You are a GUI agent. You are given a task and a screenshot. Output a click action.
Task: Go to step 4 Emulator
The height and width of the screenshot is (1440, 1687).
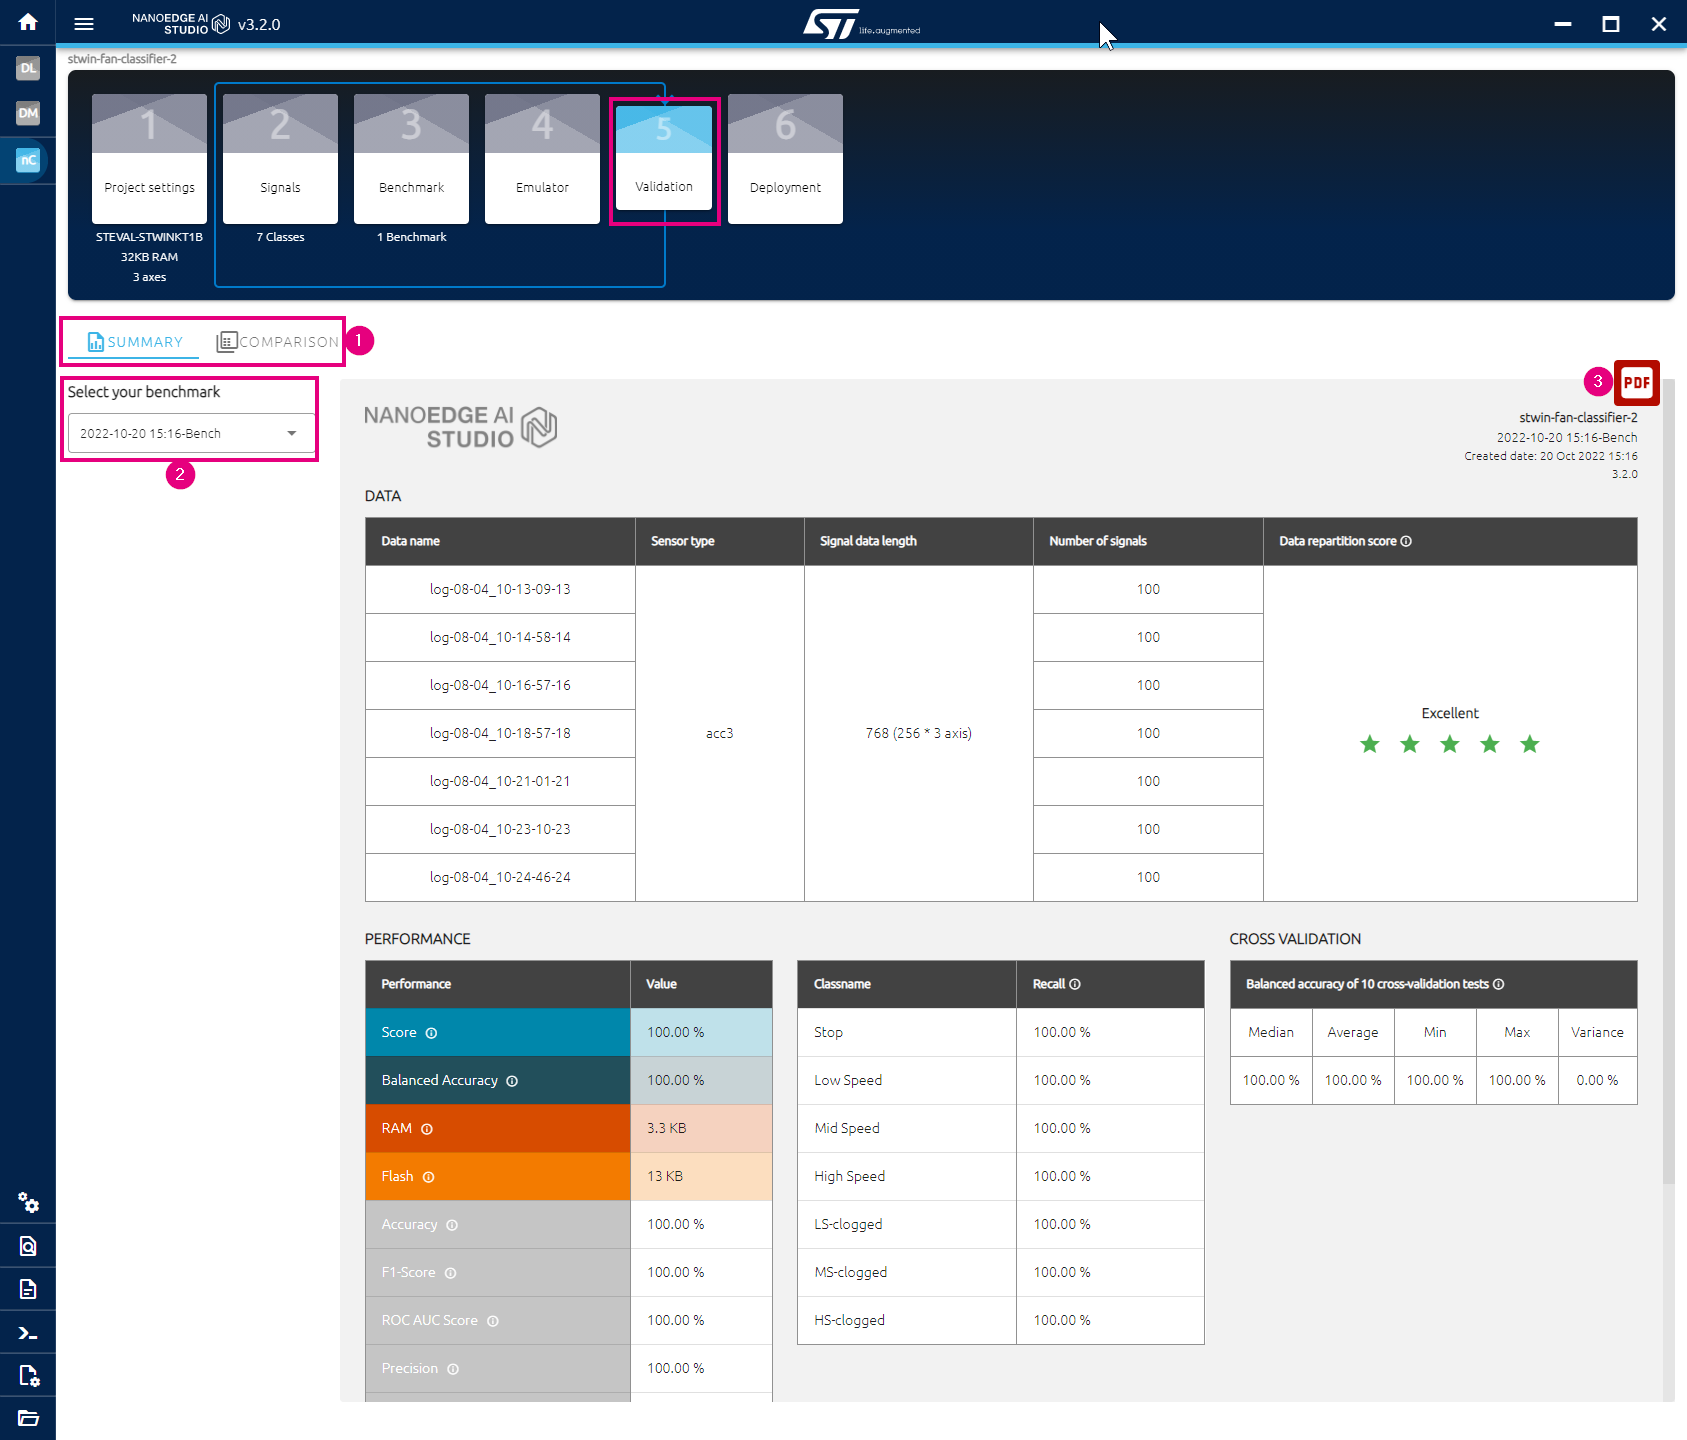pos(542,158)
